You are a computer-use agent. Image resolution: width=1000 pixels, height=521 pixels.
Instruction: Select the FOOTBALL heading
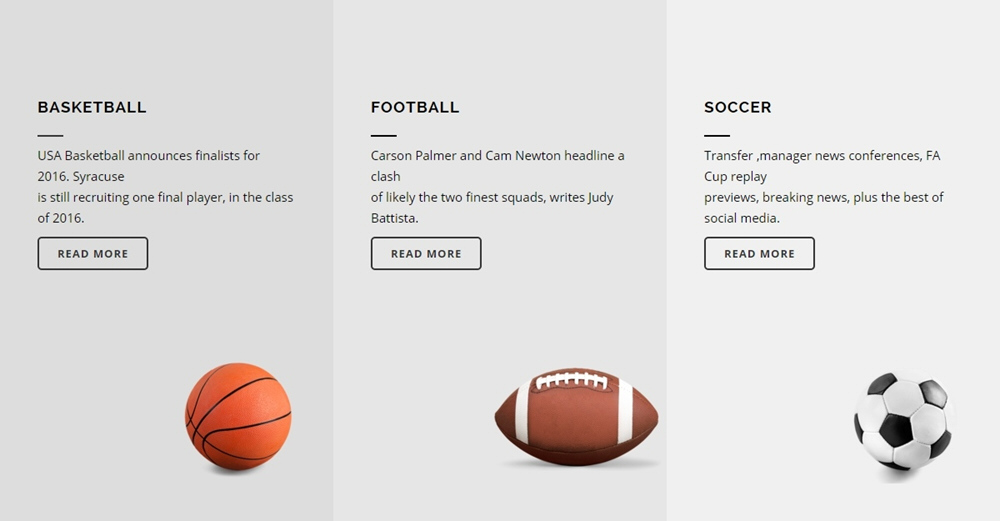415,107
